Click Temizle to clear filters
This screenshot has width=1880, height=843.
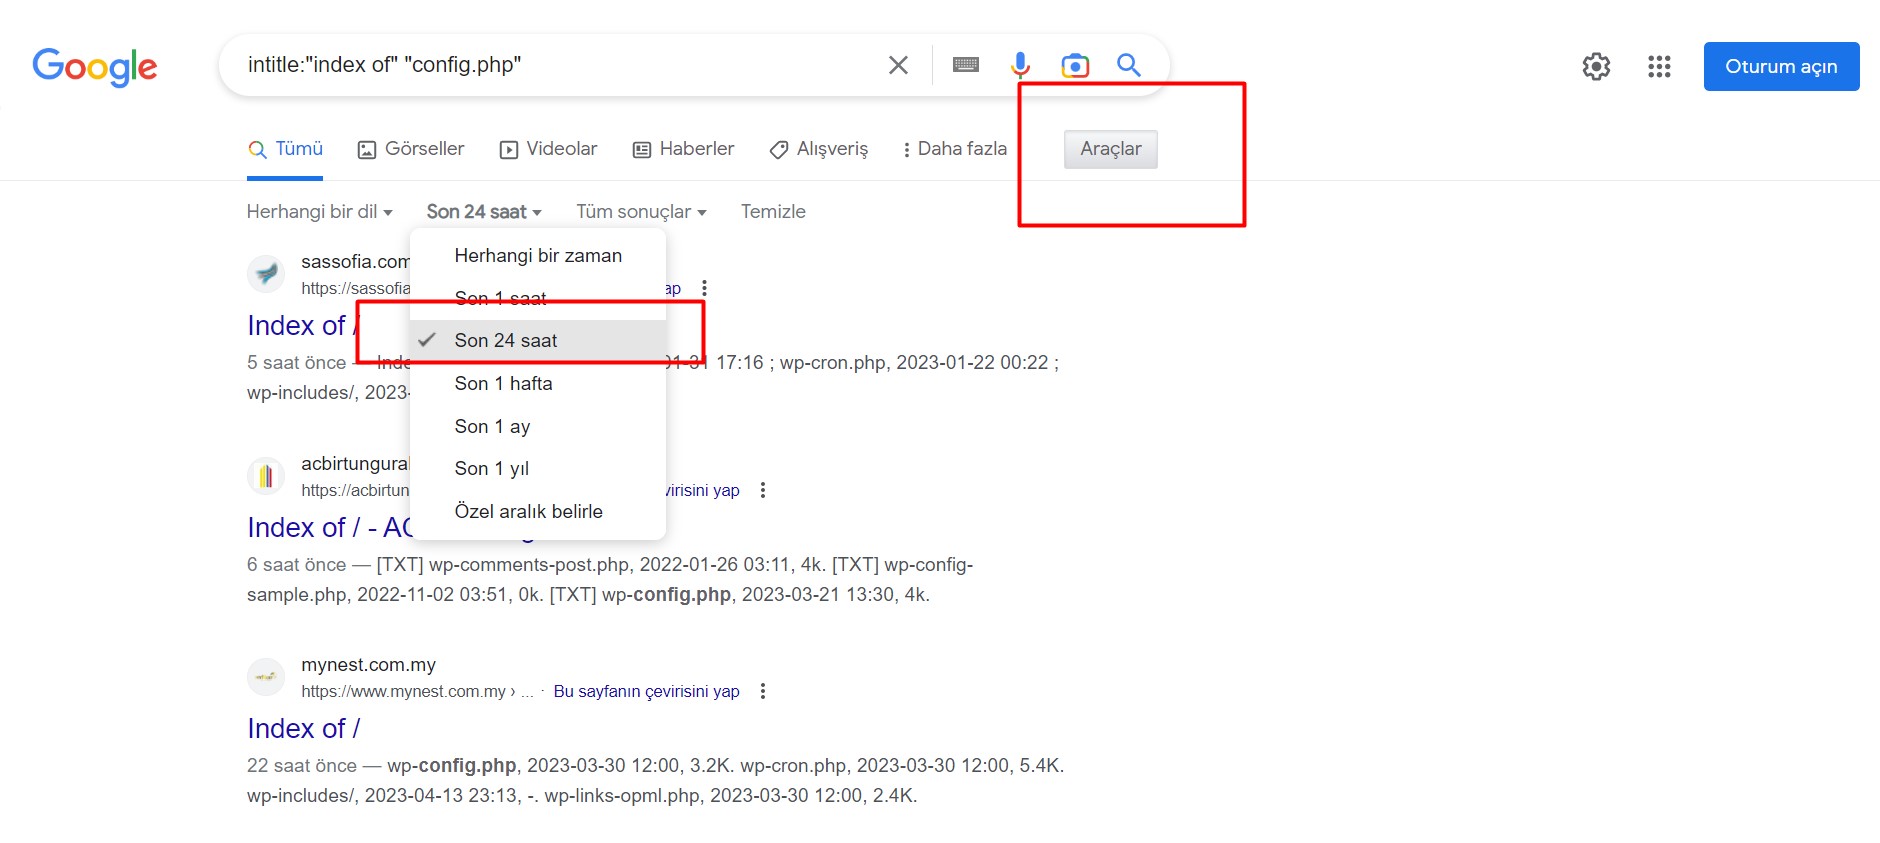(x=773, y=212)
